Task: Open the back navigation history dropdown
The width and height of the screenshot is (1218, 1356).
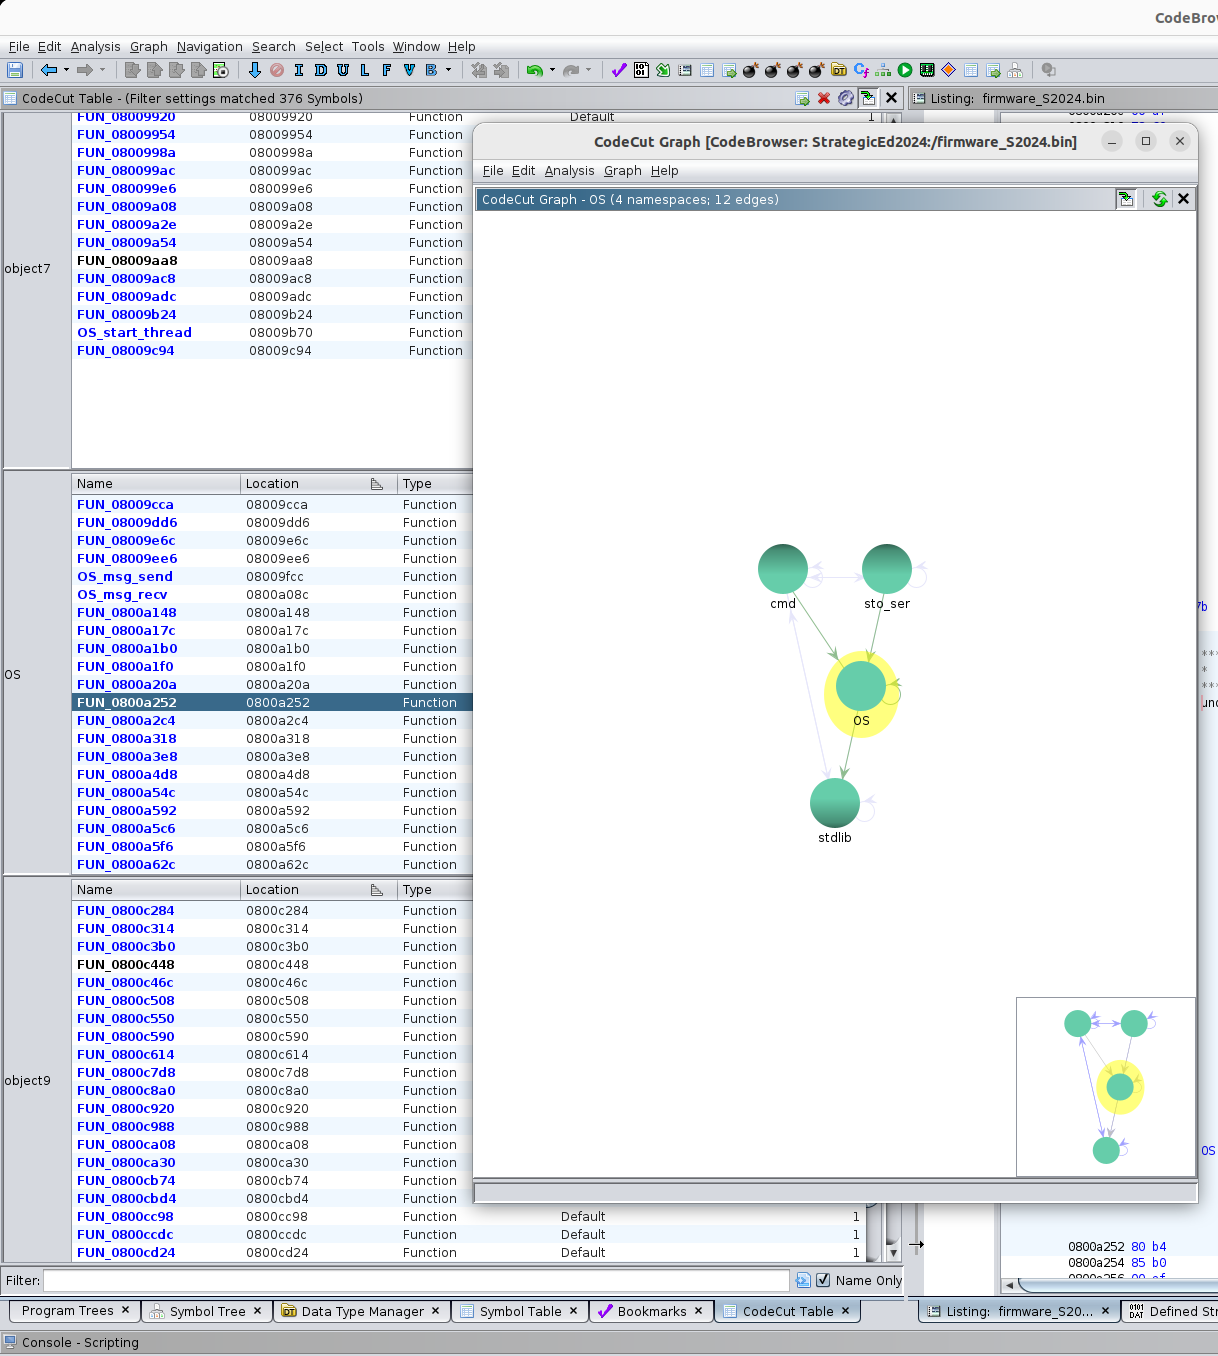Action: pos(66,70)
